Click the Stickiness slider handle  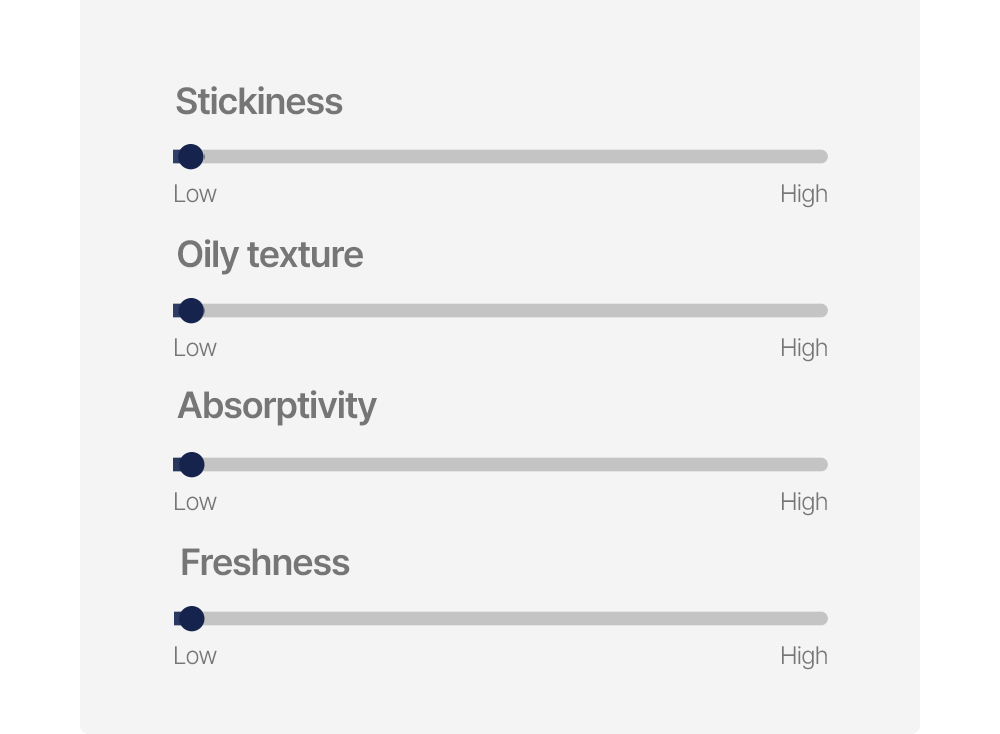click(x=191, y=157)
